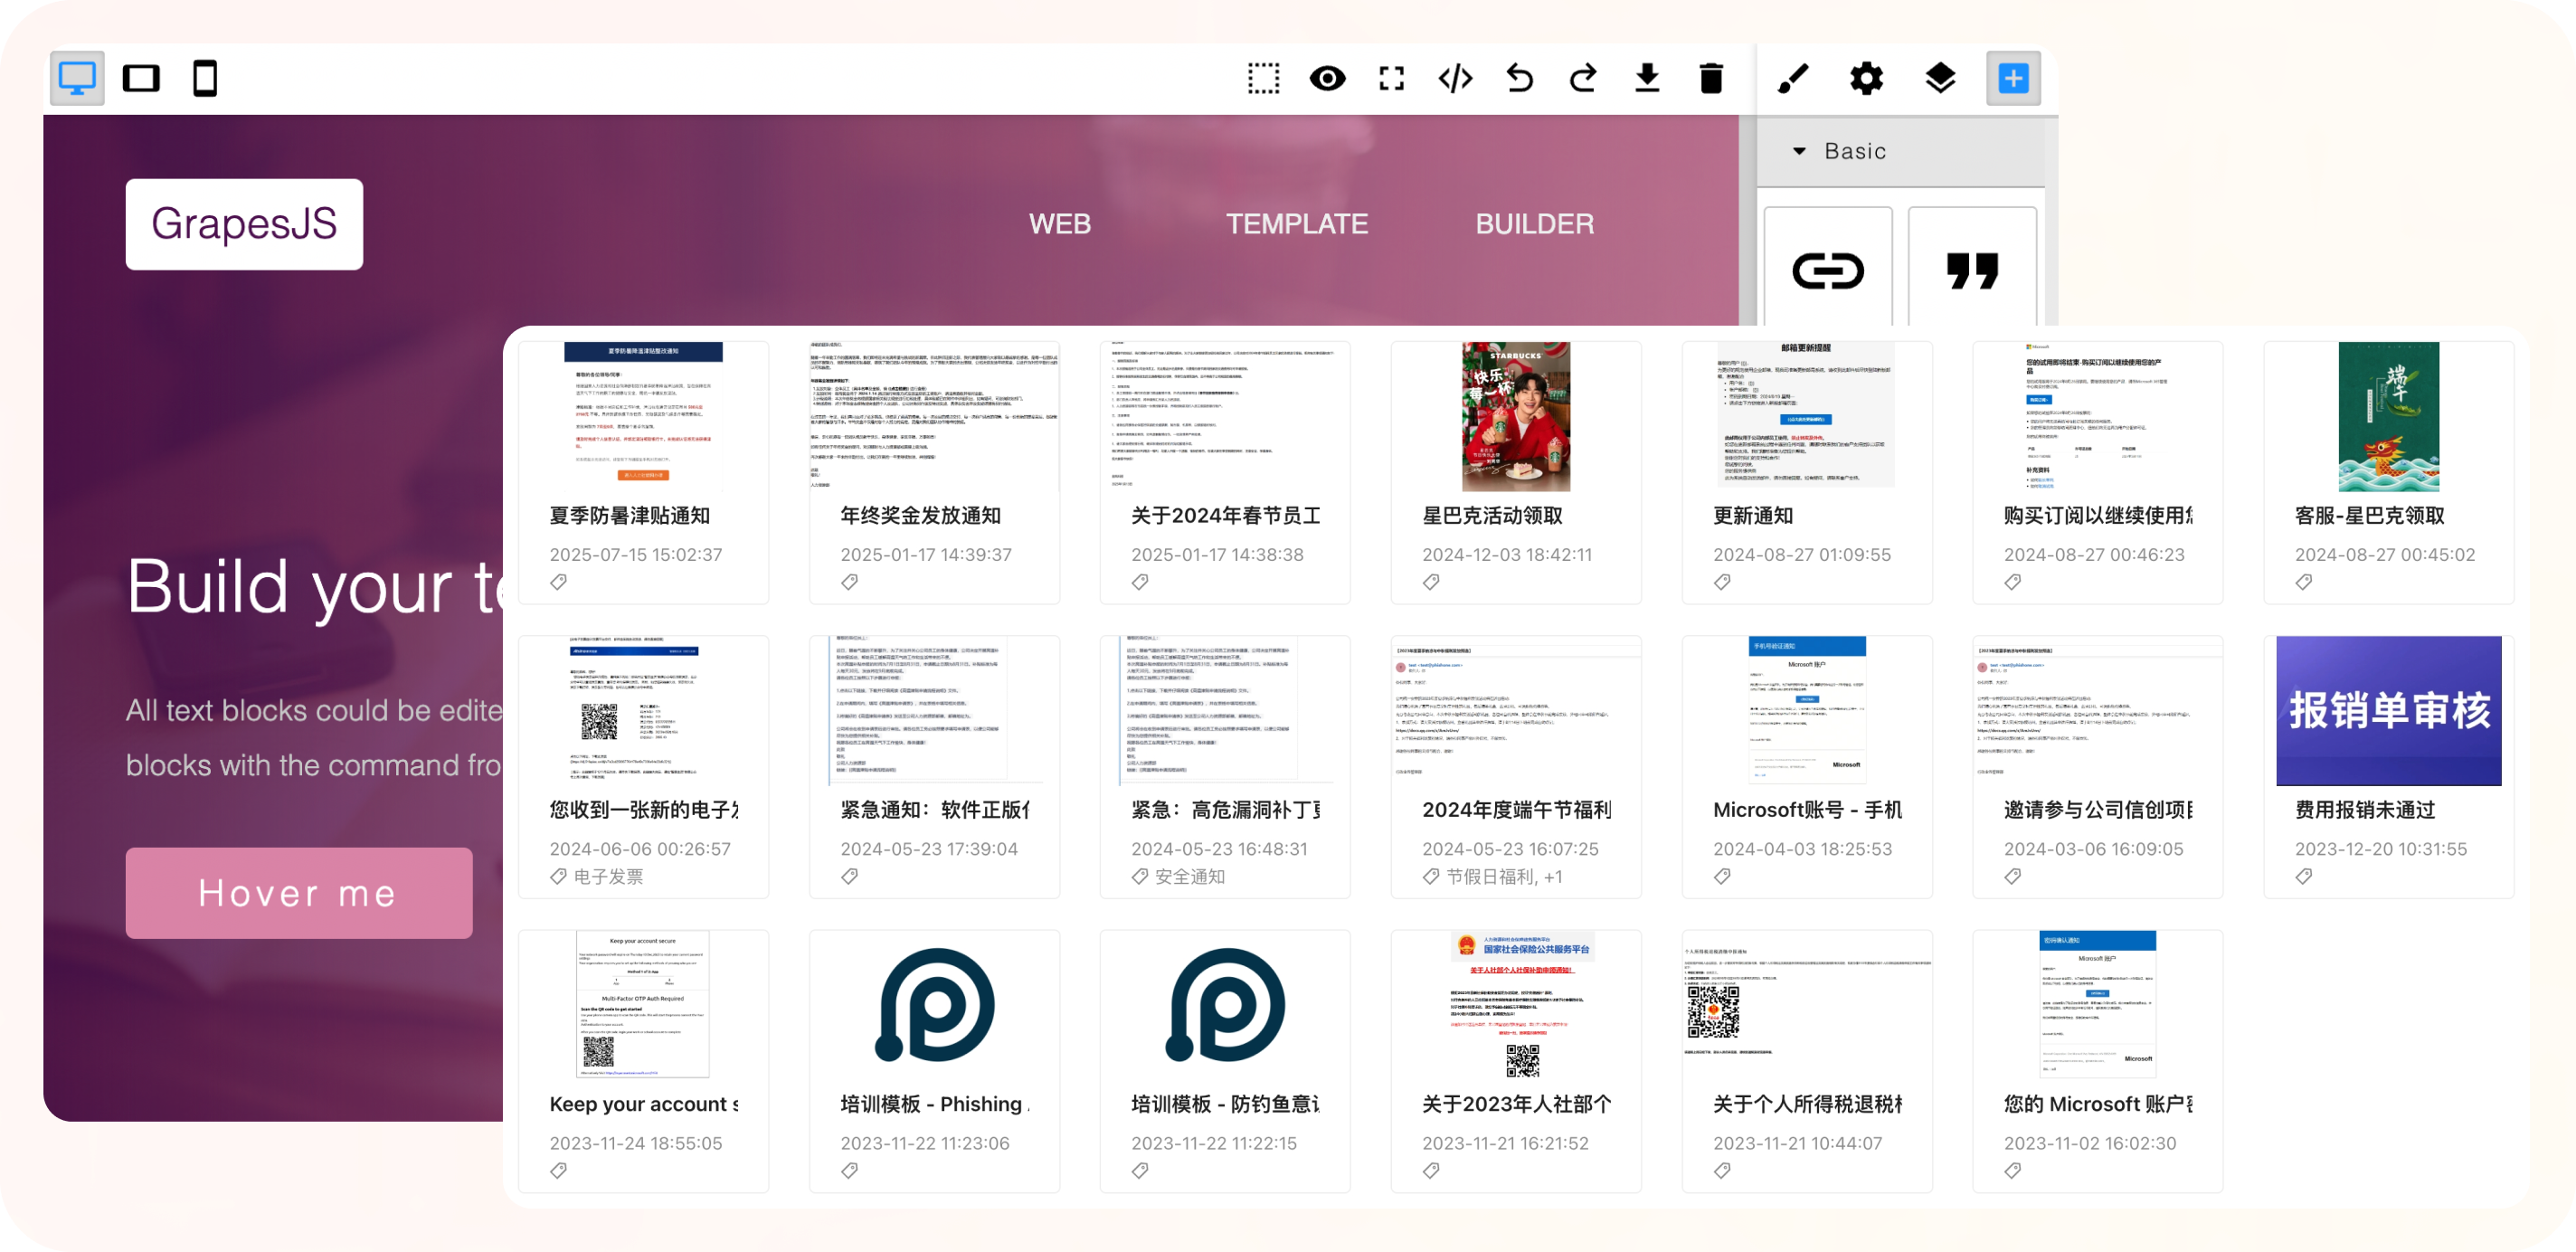Viewport: 2576px width, 1252px height.
Task: Open the code view icon
Action: coord(1455,78)
